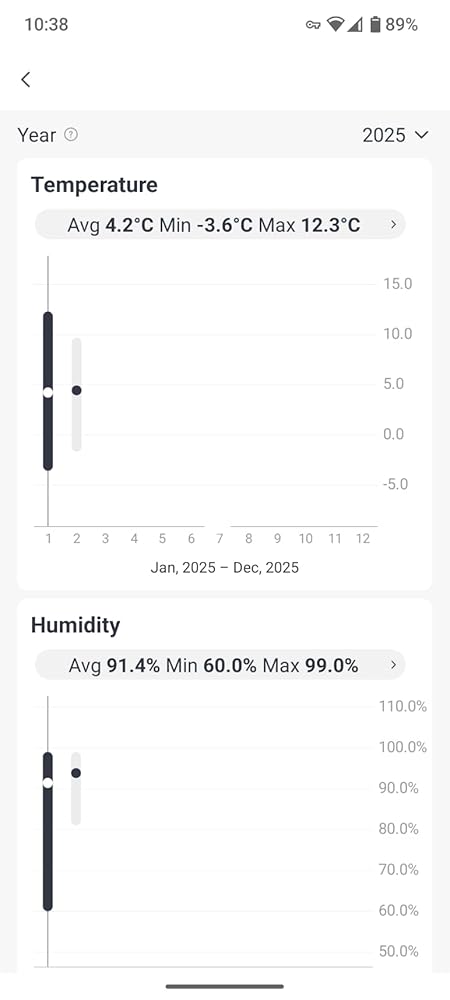This screenshot has height=1000, width=450.
Task: Tap the VPN key status icon
Action: 313,25
